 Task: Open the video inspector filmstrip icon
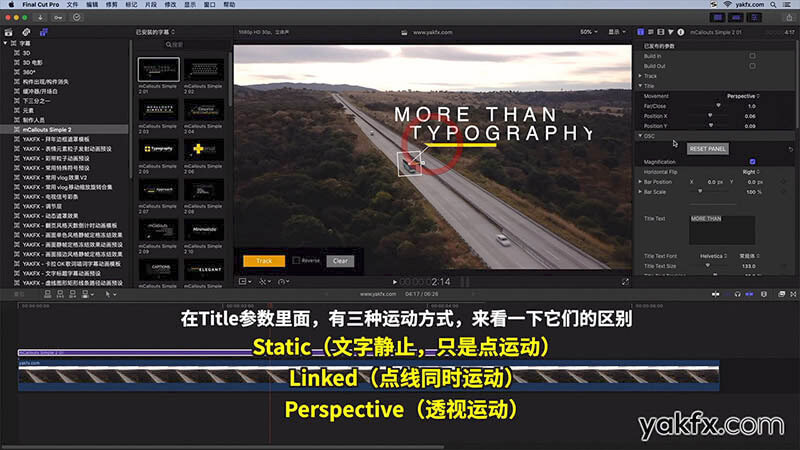(x=661, y=32)
